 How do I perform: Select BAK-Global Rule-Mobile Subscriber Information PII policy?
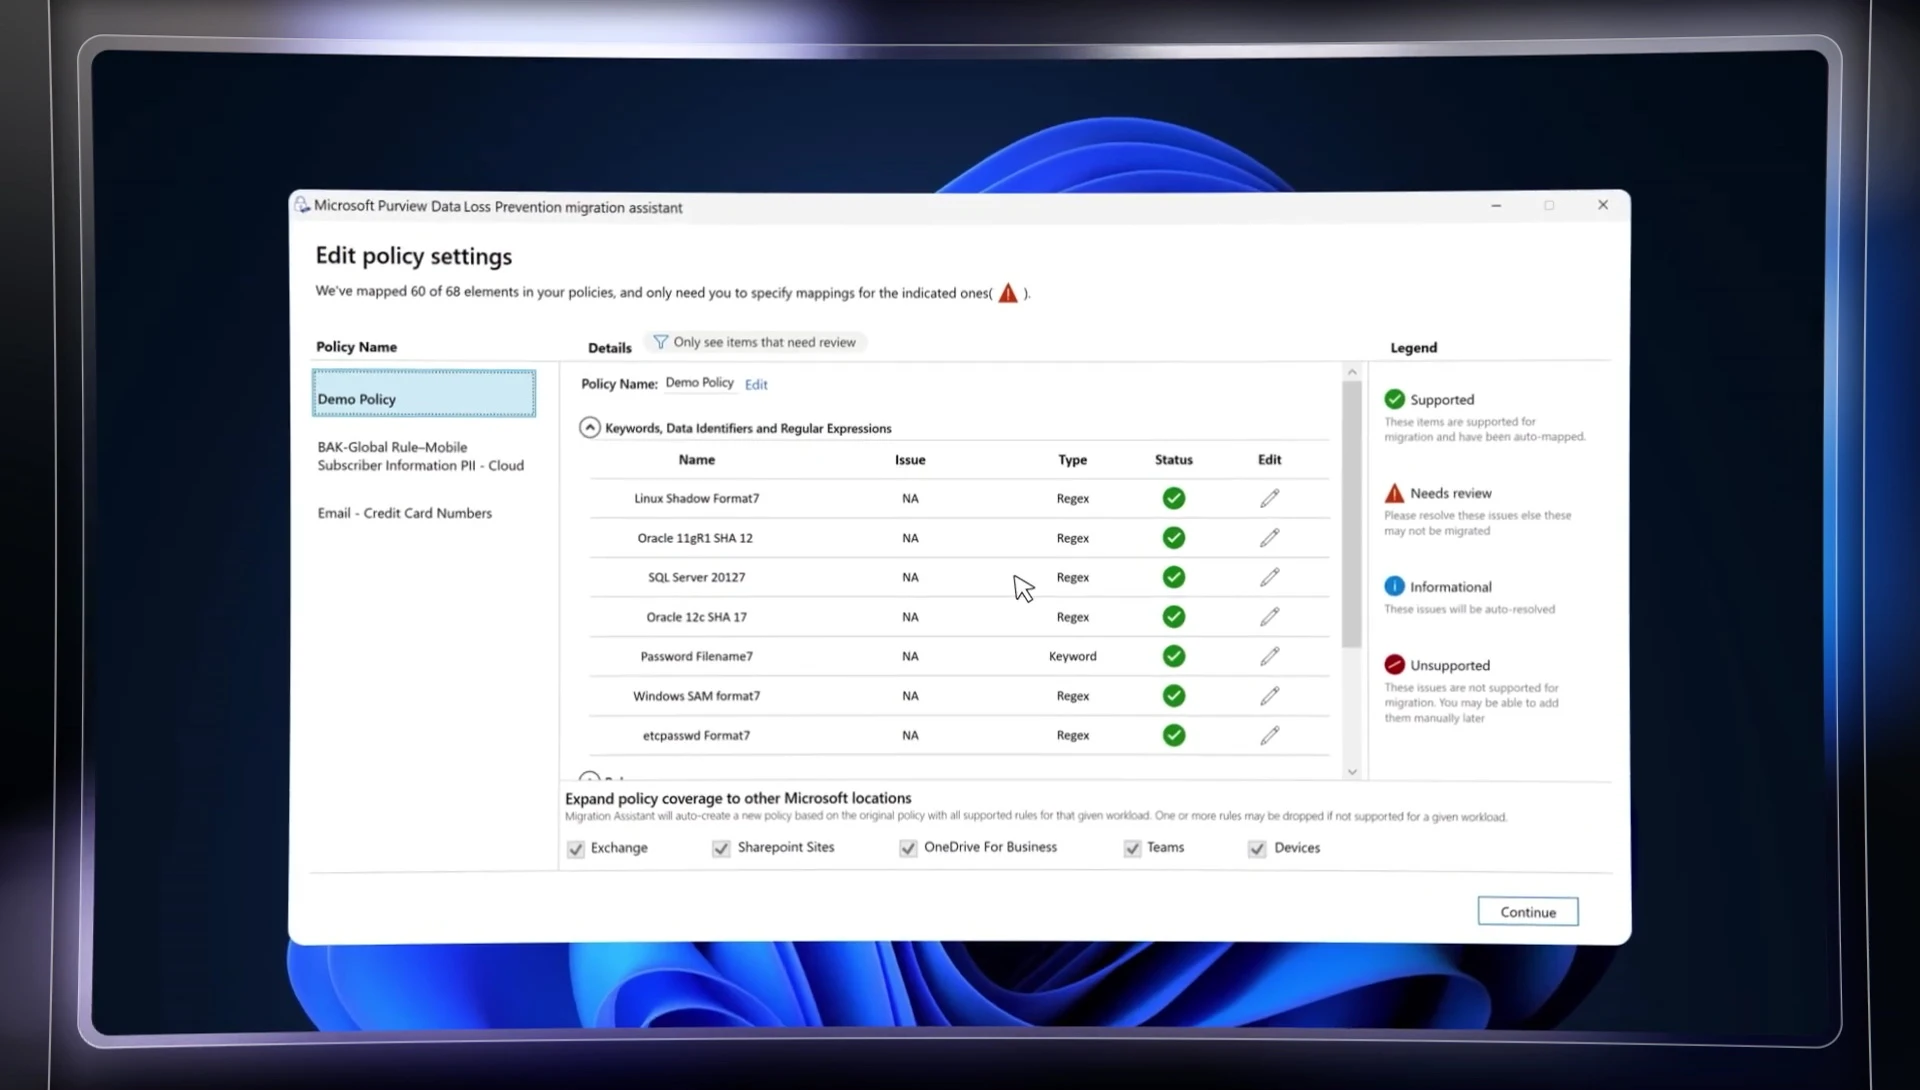[x=421, y=456]
